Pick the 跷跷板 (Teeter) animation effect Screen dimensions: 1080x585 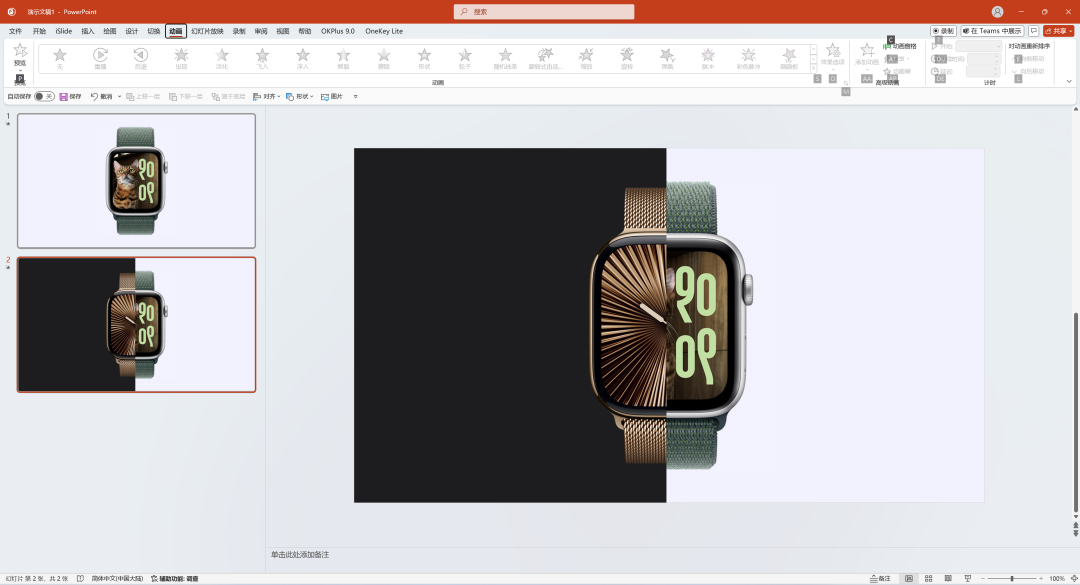click(789, 58)
